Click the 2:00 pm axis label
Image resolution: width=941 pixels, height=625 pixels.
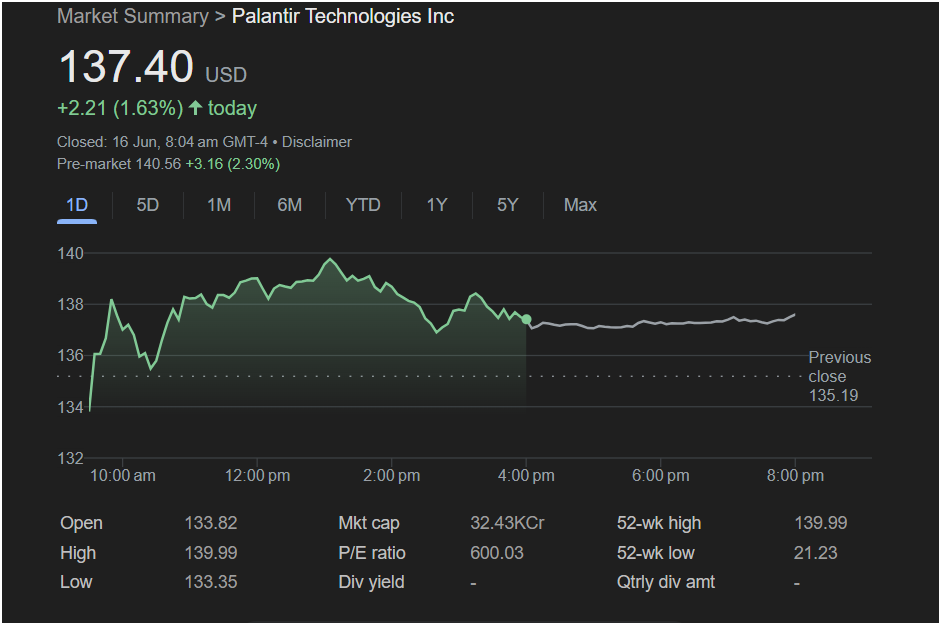pyautogui.click(x=391, y=476)
